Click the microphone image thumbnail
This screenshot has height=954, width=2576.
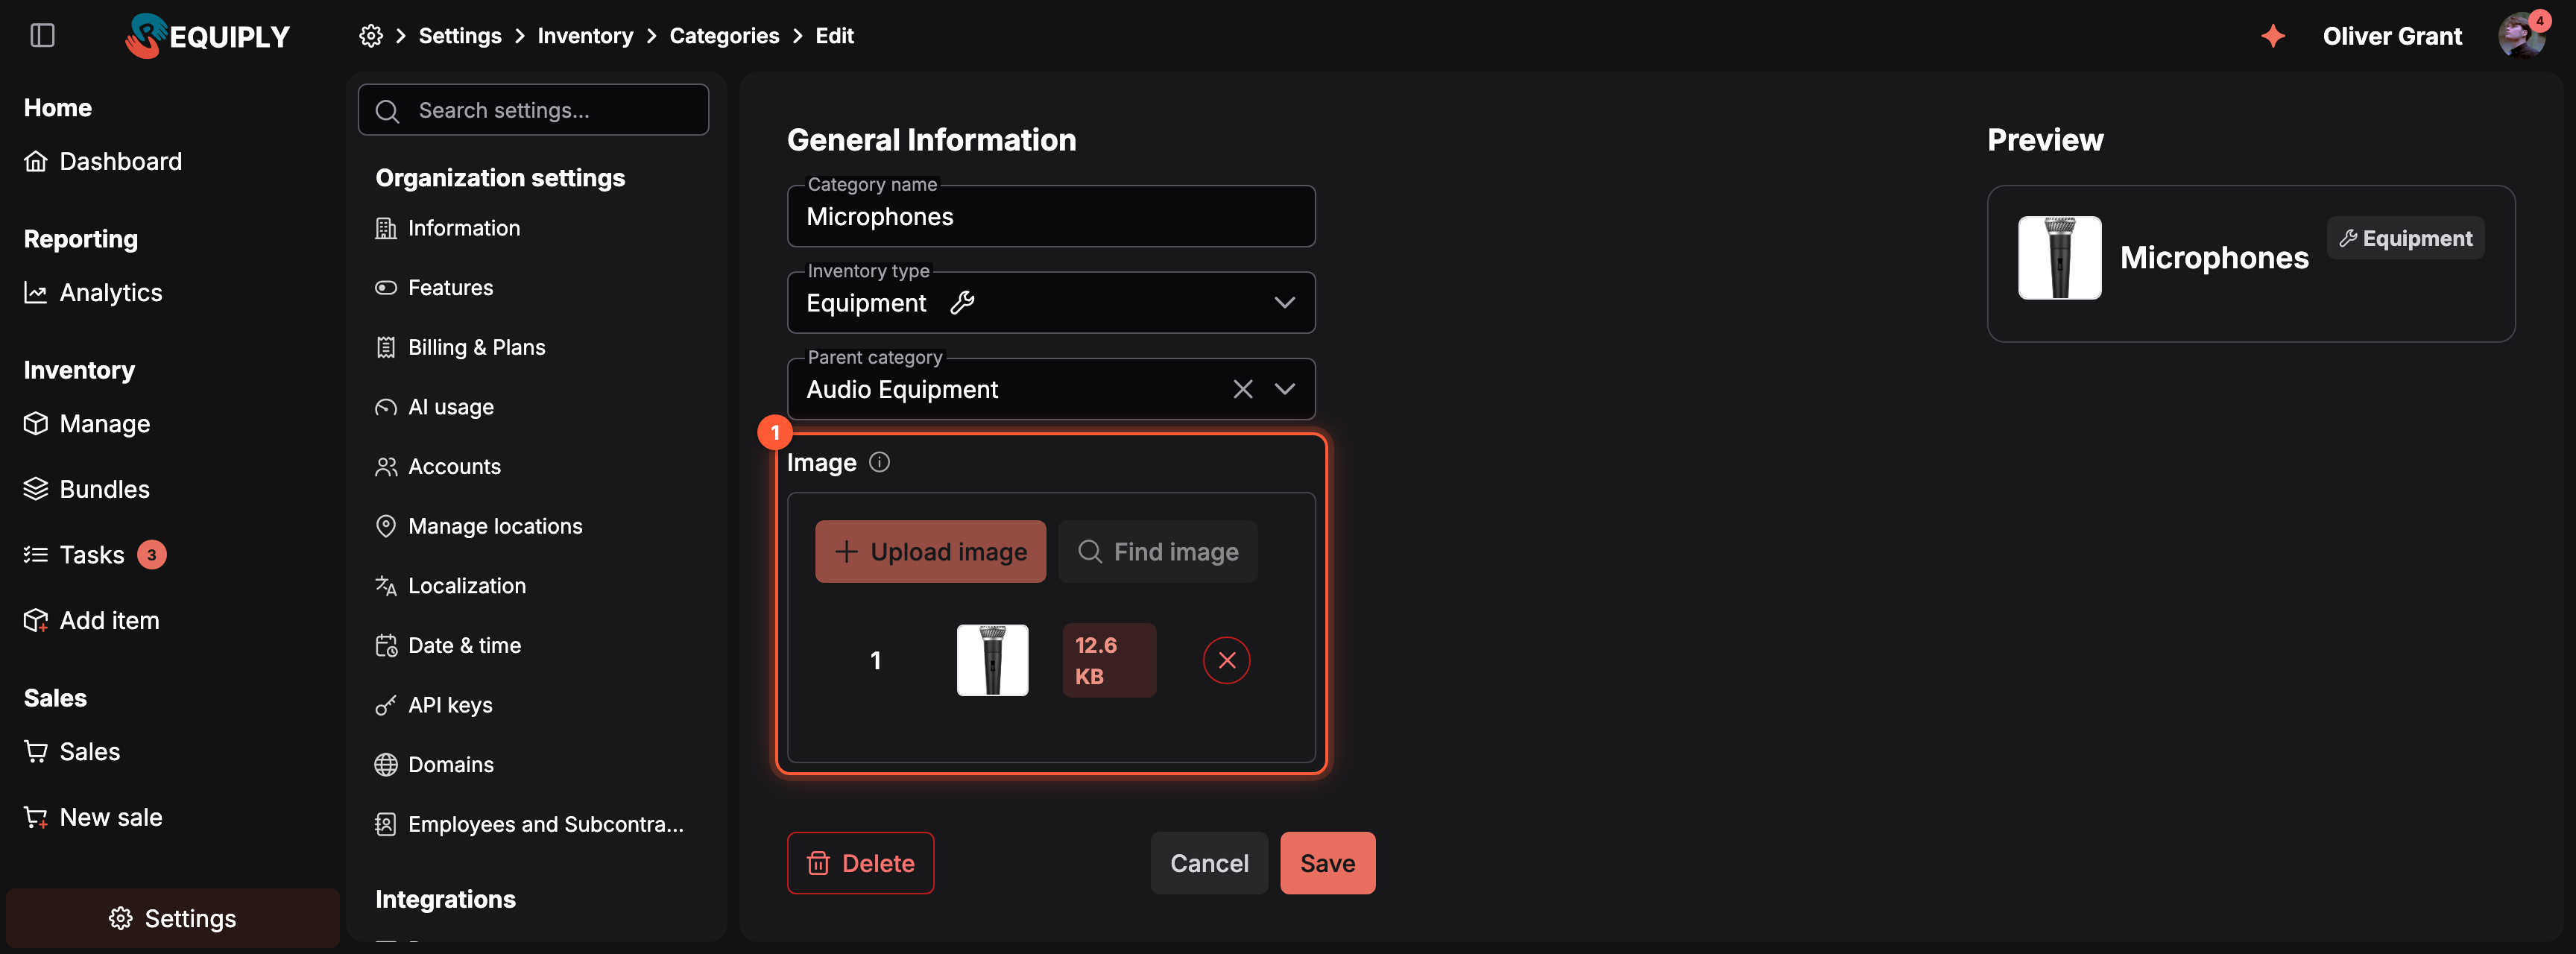pyautogui.click(x=992, y=660)
